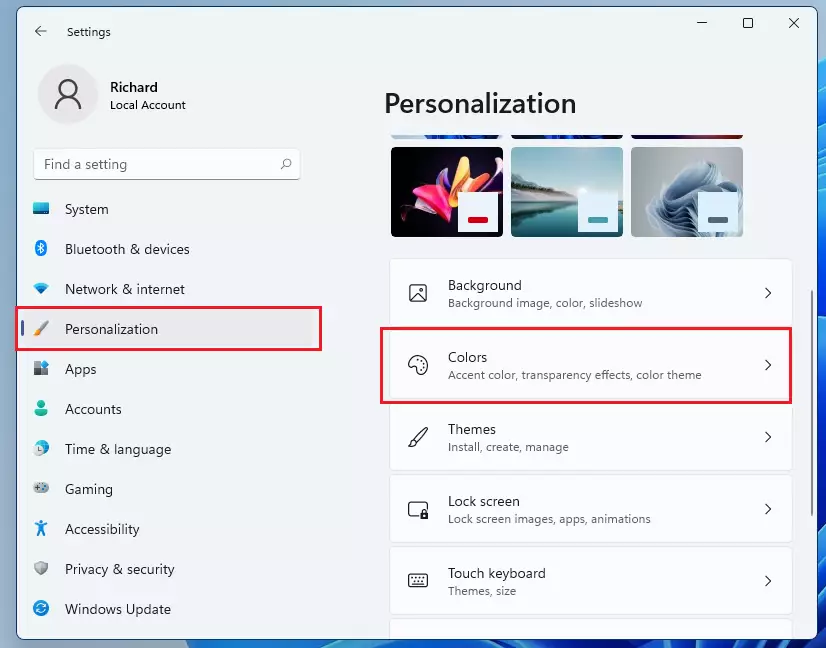Open Accessibility settings label
826x648 pixels.
click(102, 529)
